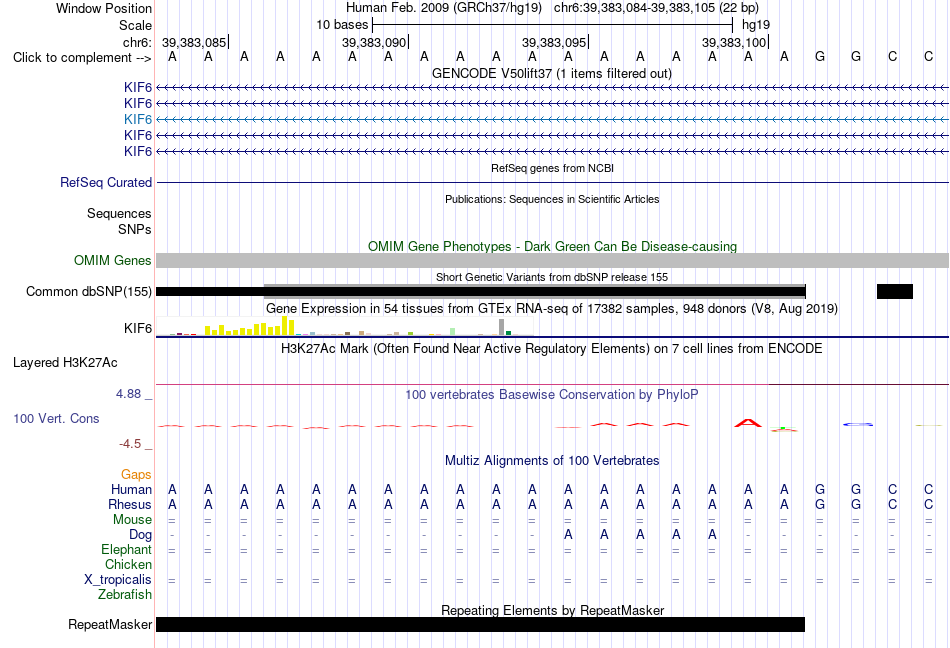The image size is (950, 648).
Task: Click the 4.88 PhyloP scale maximum
Action: (x=128, y=394)
